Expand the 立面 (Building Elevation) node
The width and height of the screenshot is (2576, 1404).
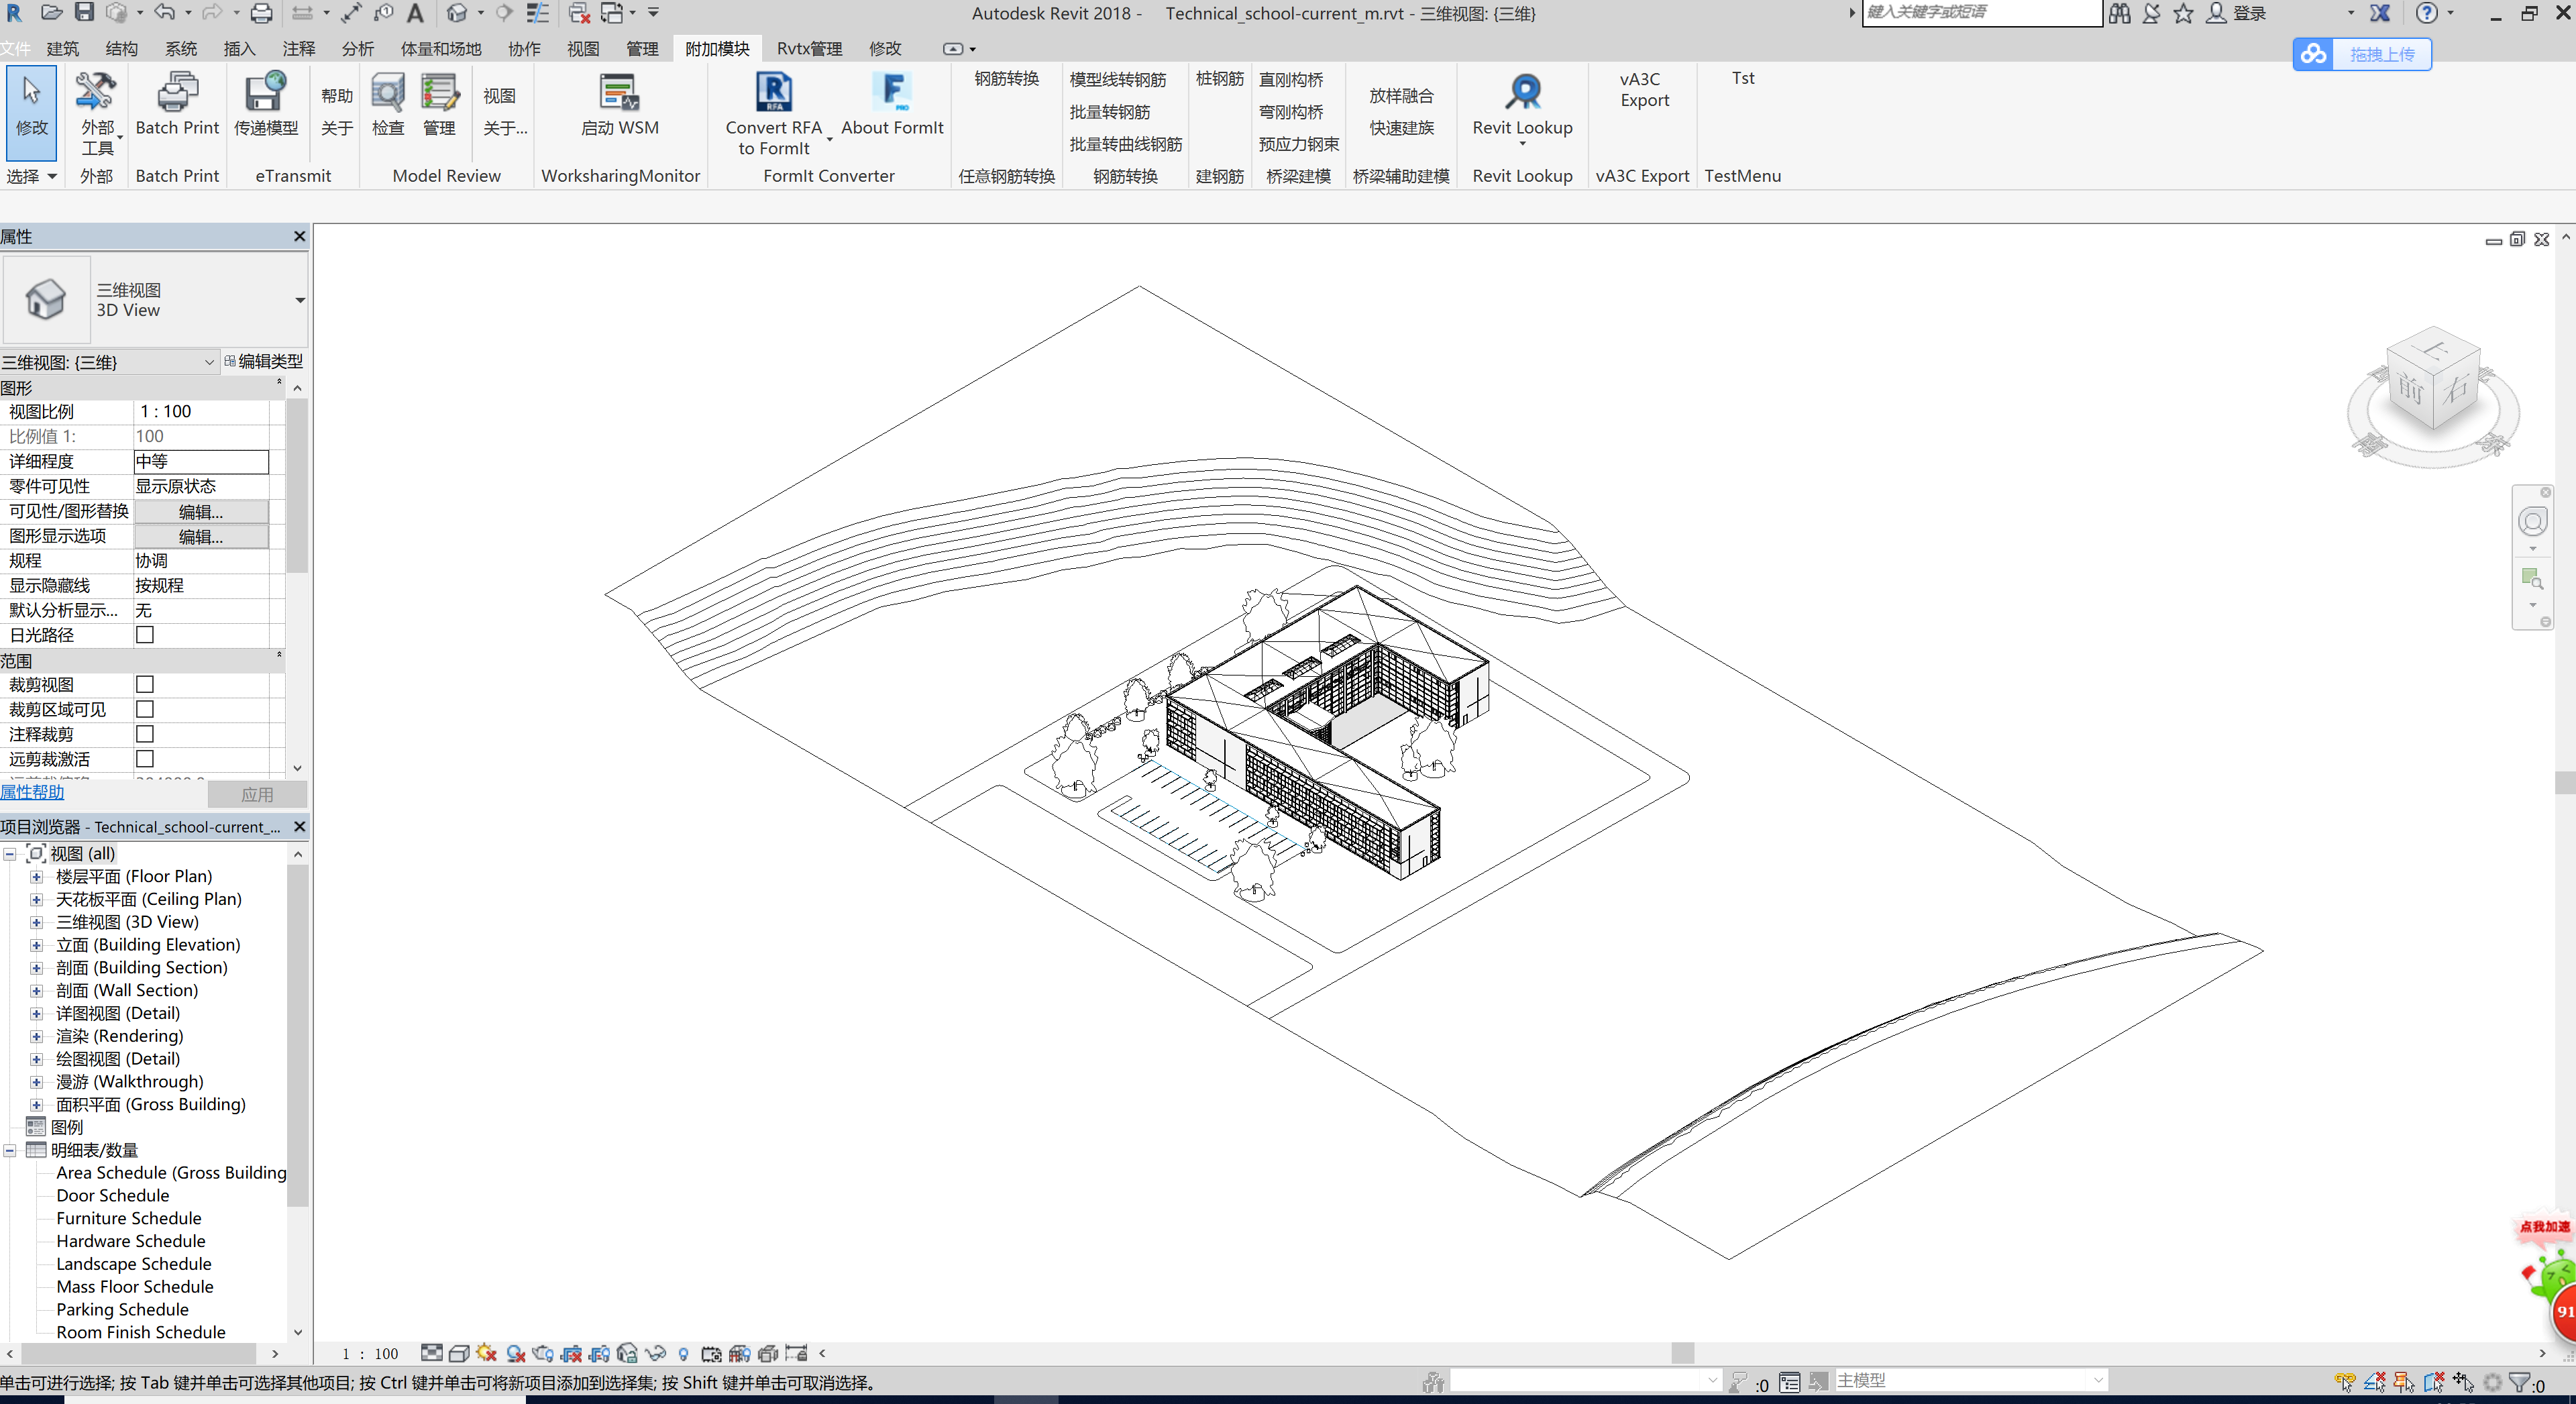36,945
